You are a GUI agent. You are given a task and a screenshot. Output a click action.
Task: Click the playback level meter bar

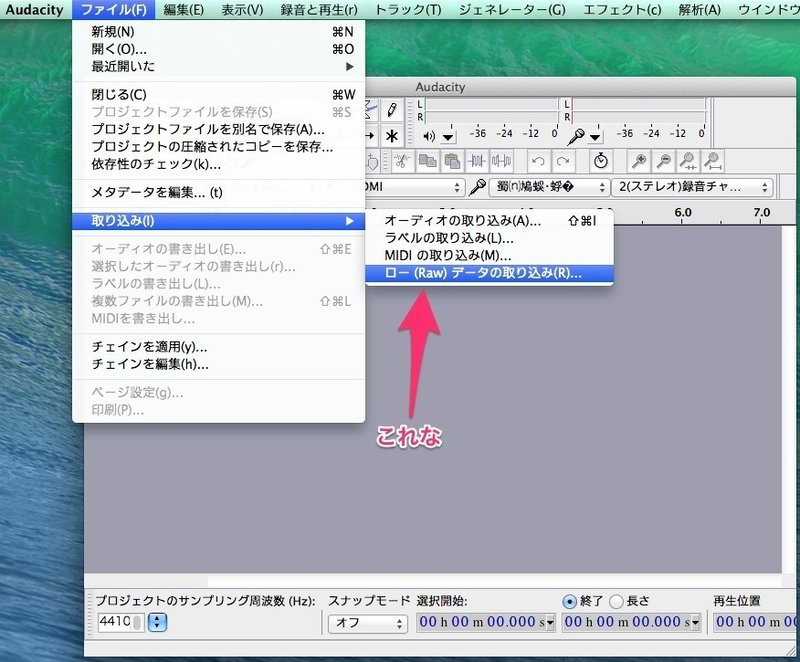(492, 110)
